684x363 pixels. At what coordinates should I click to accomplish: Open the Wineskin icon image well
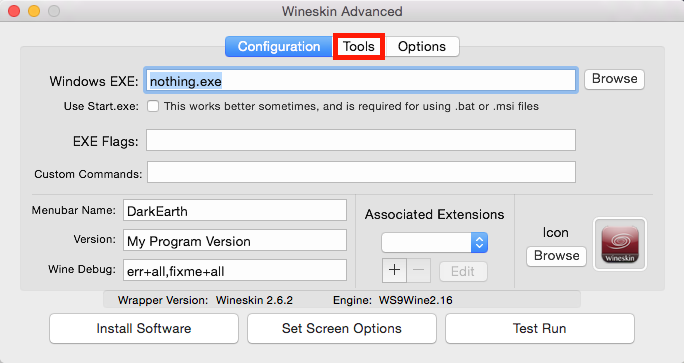620,244
